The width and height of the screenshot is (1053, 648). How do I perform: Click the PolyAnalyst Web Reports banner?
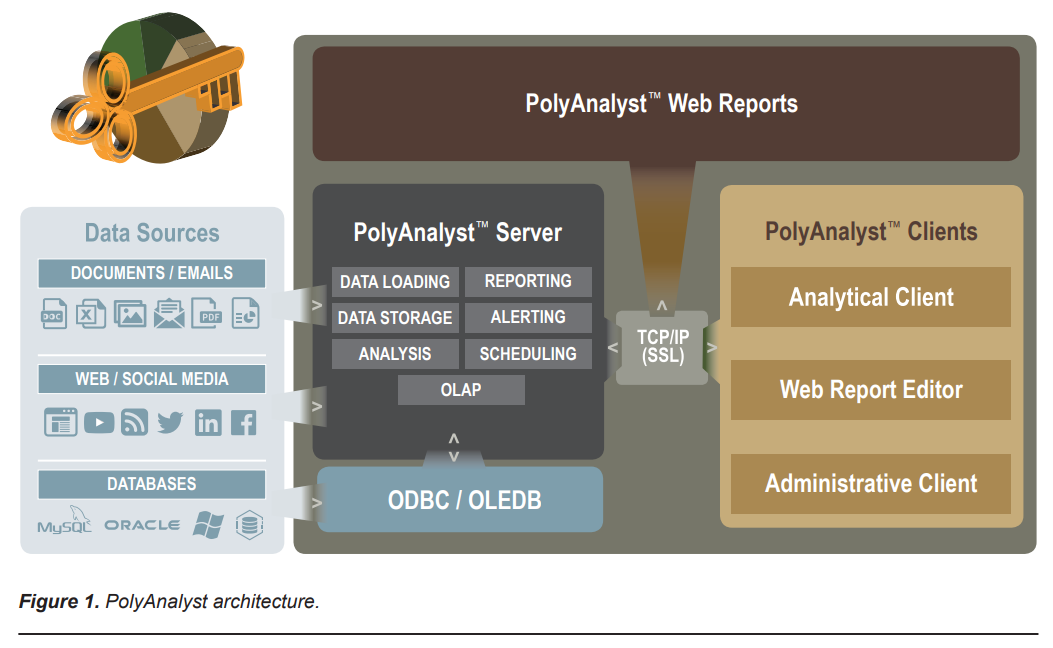666,103
